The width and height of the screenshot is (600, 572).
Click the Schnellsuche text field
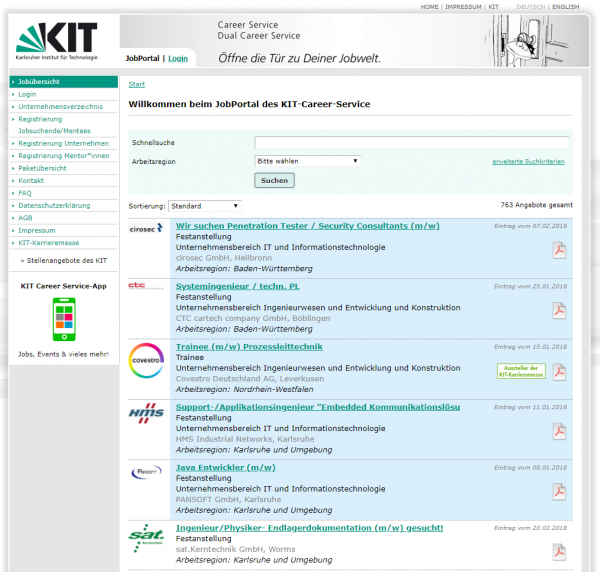tap(411, 142)
